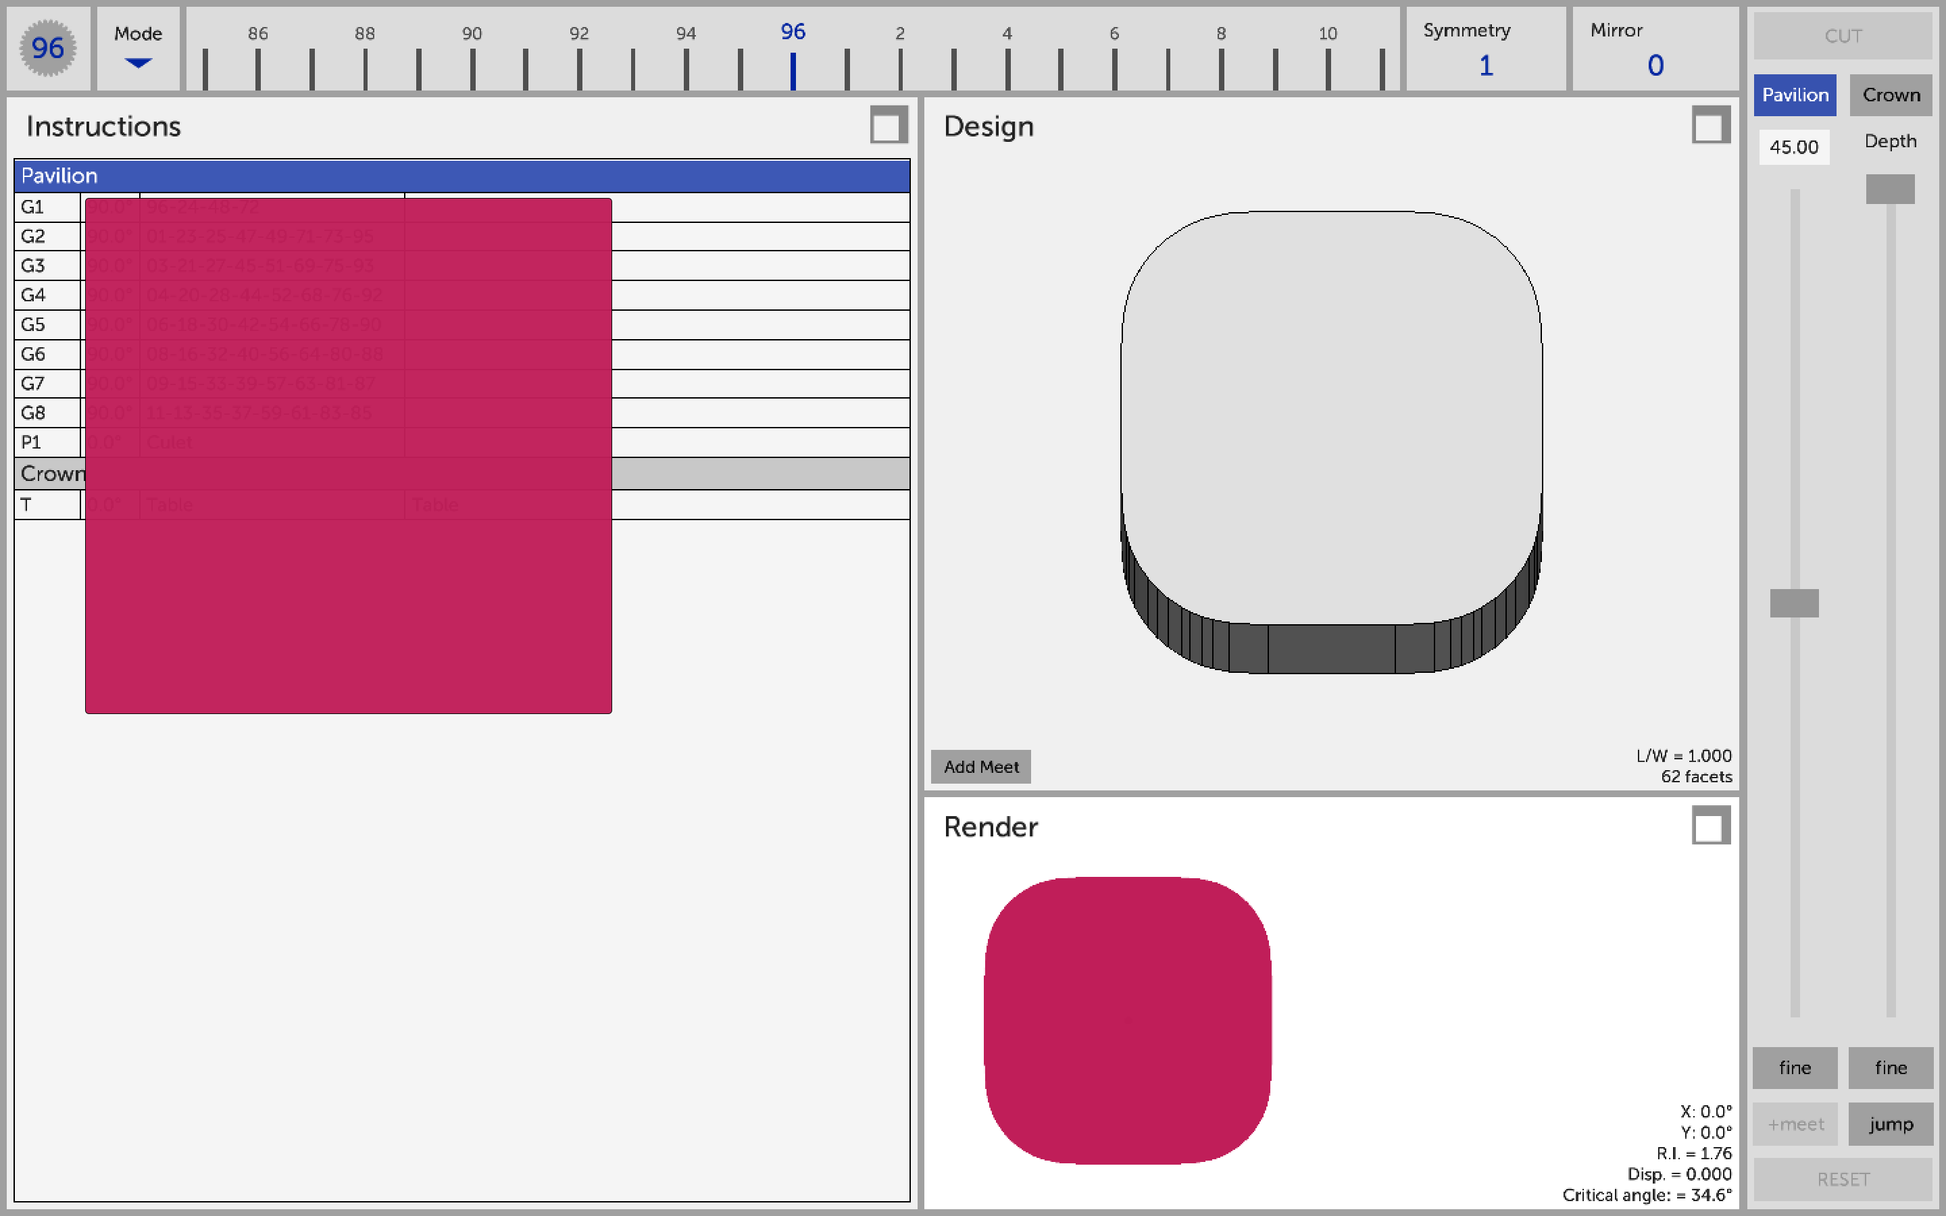This screenshot has height=1216, width=1946.
Task: Click the +meet button
Action: pos(1795,1124)
